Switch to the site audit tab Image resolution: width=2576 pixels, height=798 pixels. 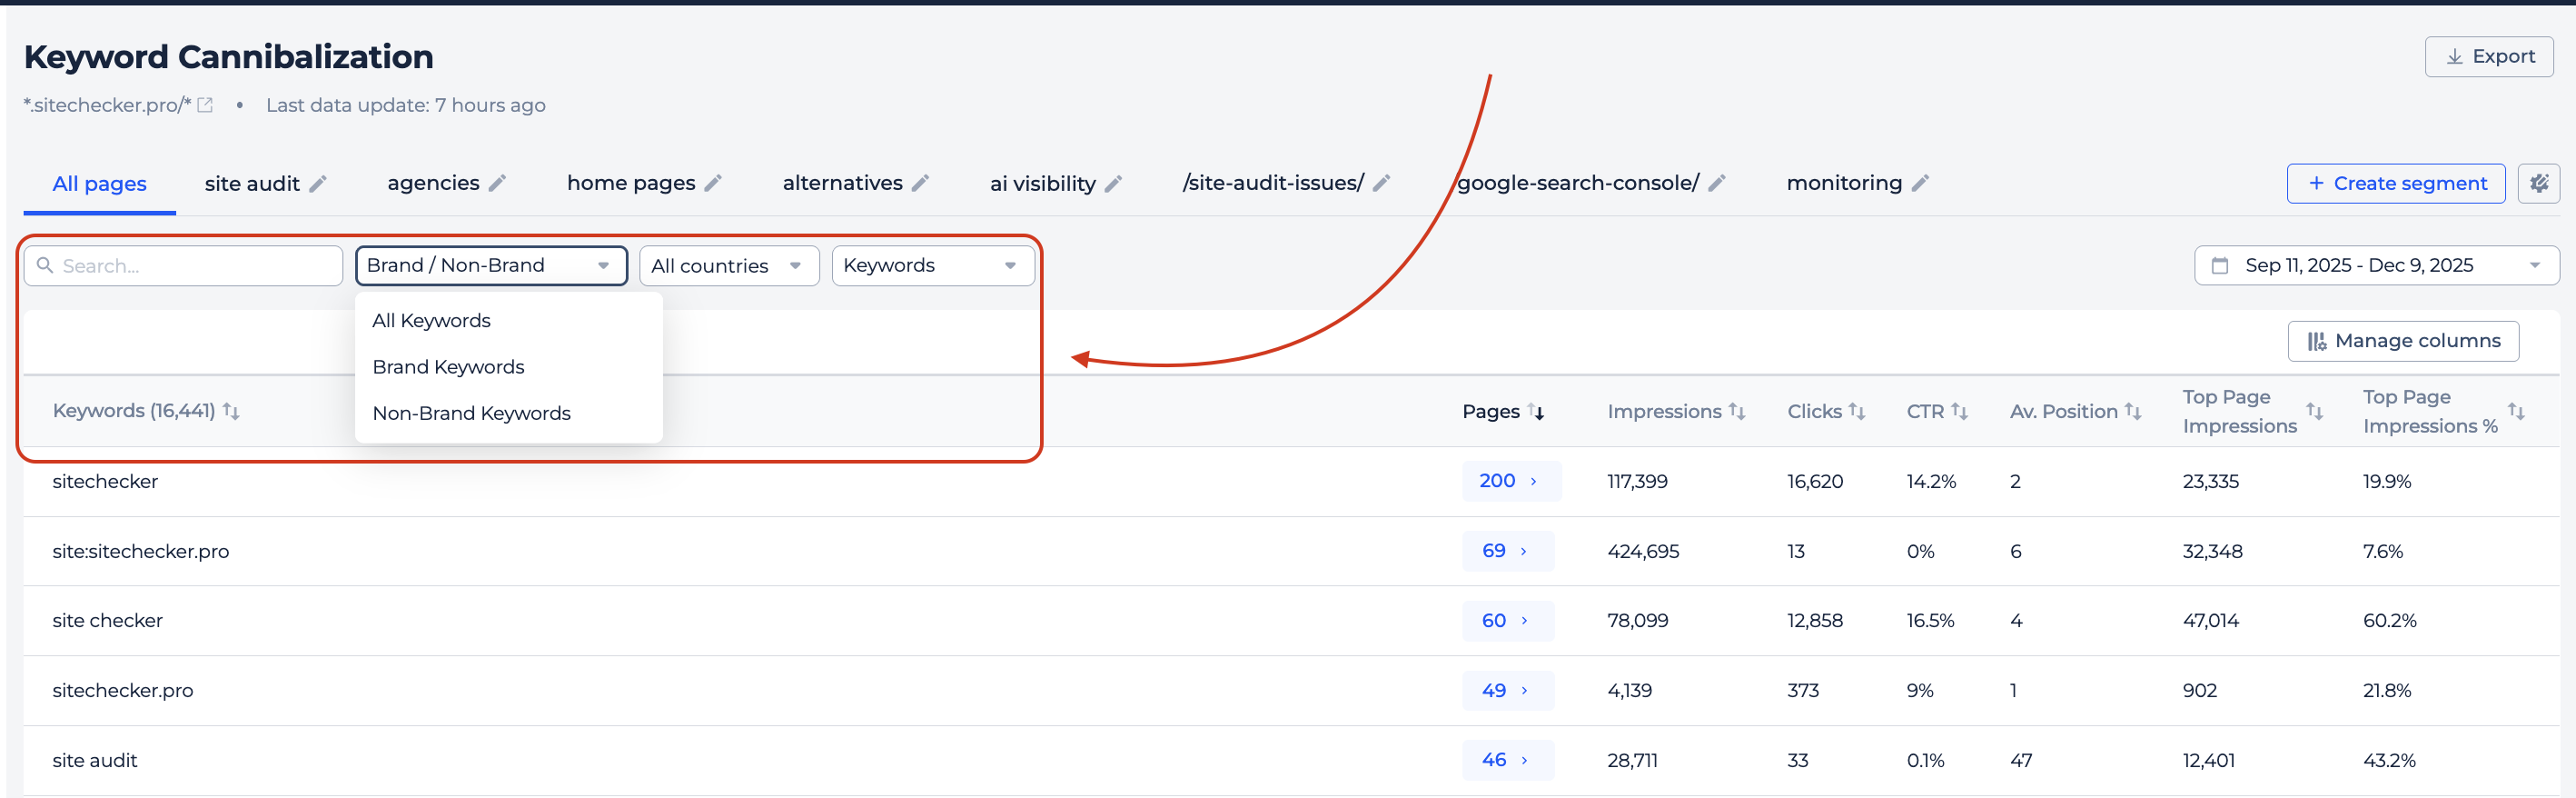[252, 184]
